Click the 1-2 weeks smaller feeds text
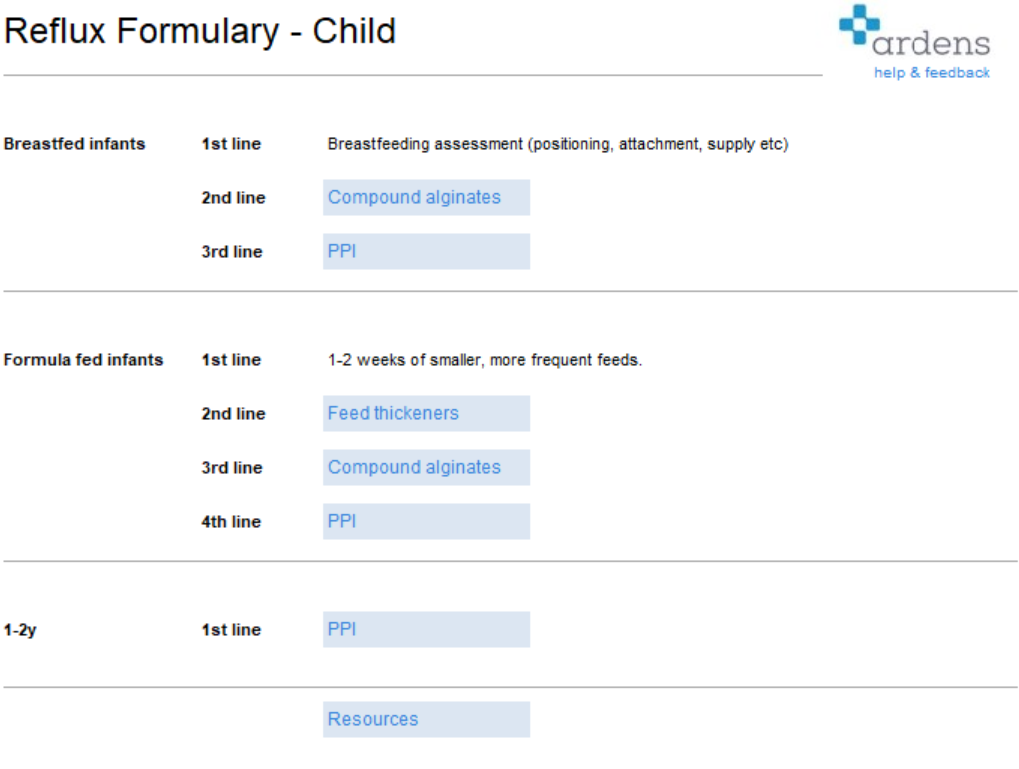This screenshot has width=1019, height=769. click(485, 359)
